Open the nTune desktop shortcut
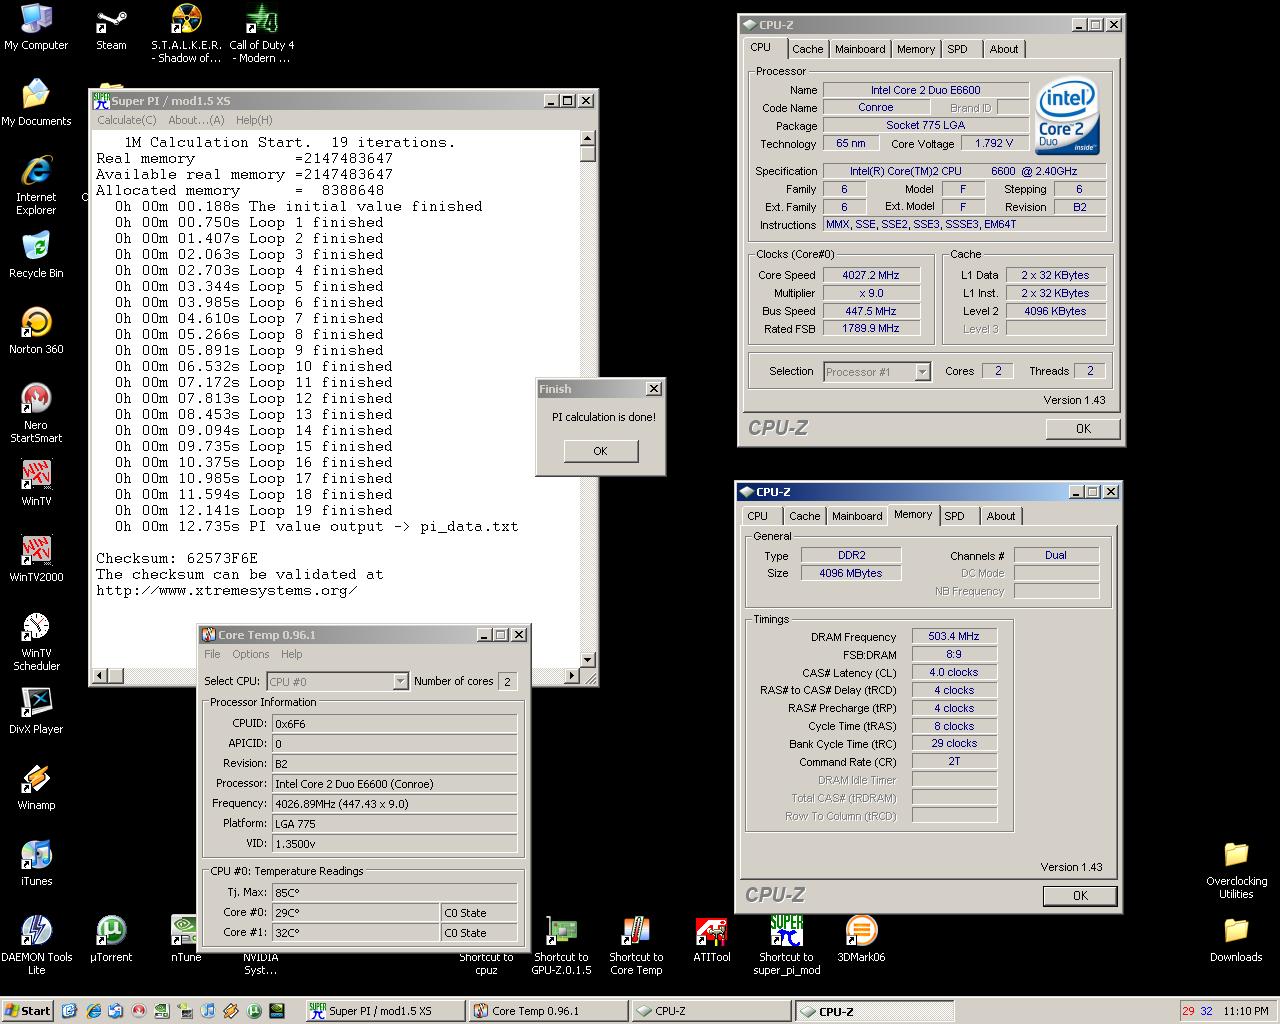Viewport: 1280px width, 1024px height. tap(186, 939)
